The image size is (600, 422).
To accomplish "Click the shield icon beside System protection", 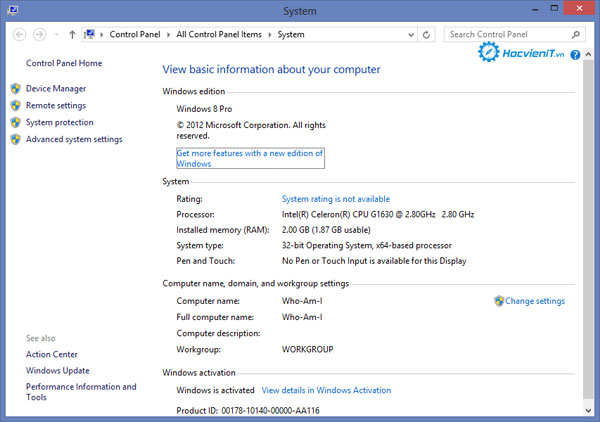I will [15, 122].
